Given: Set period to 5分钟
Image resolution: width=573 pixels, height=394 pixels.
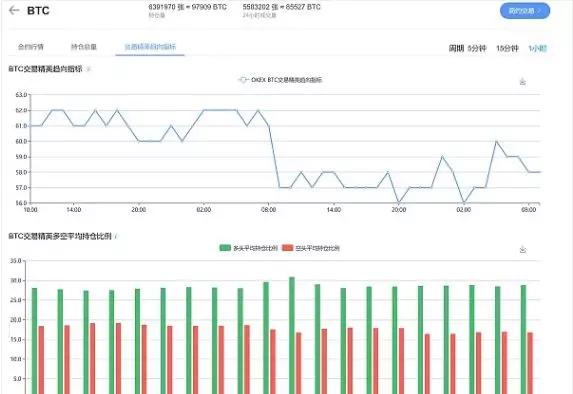Looking at the screenshot, I should [x=477, y=48].
